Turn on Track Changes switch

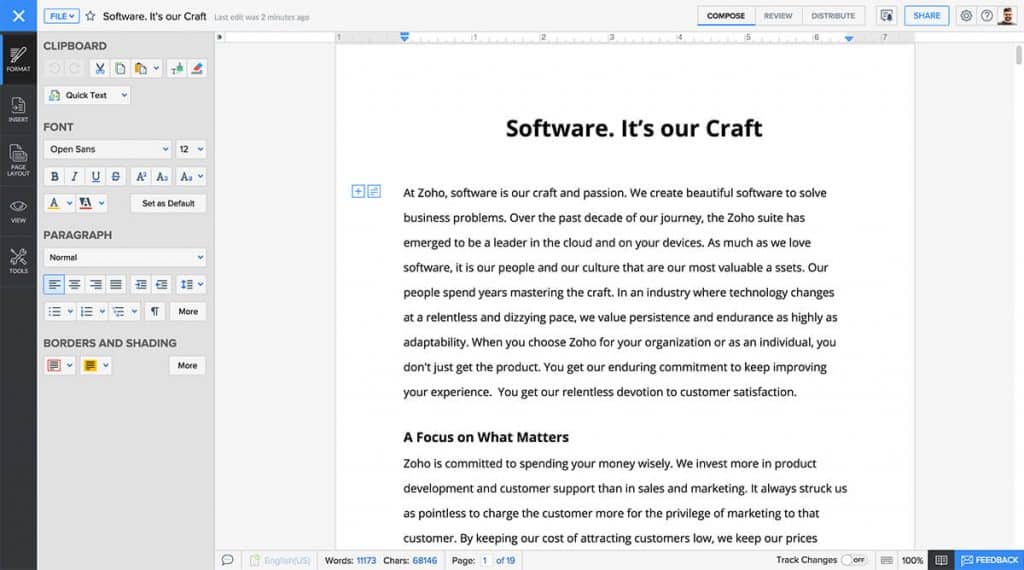pos(853,560)
